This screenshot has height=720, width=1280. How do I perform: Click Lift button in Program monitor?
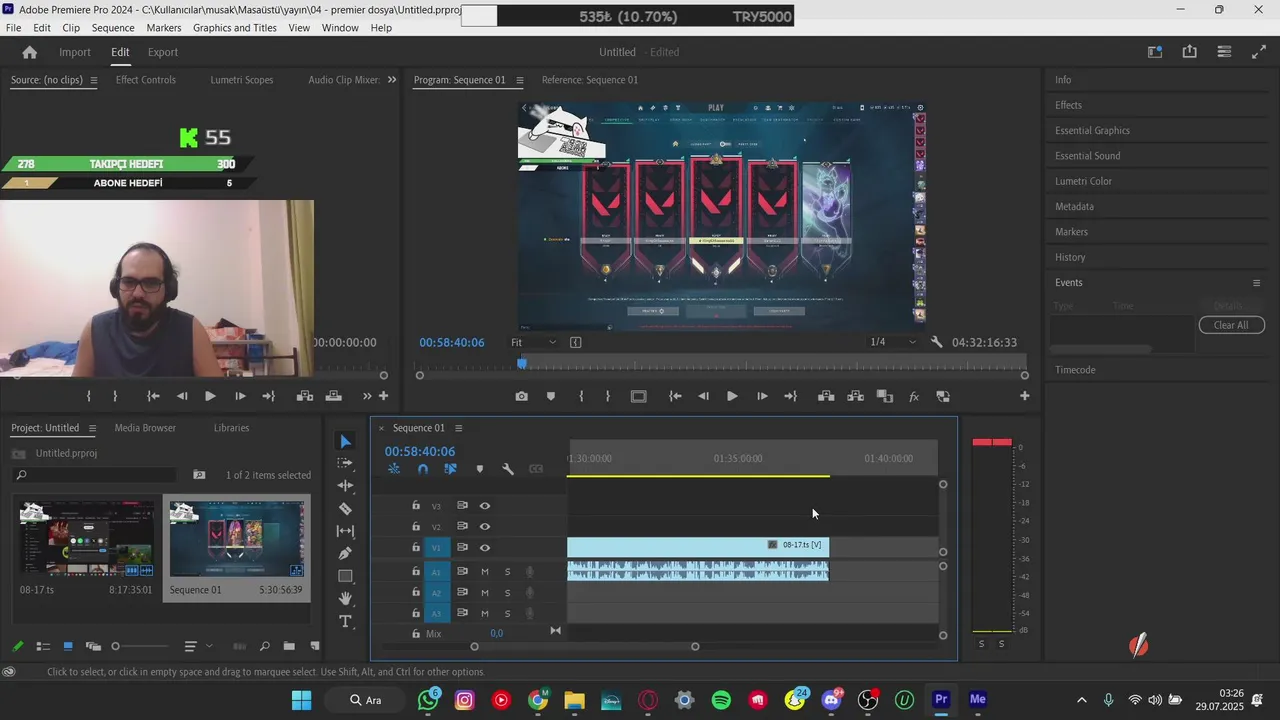[826, 396]
